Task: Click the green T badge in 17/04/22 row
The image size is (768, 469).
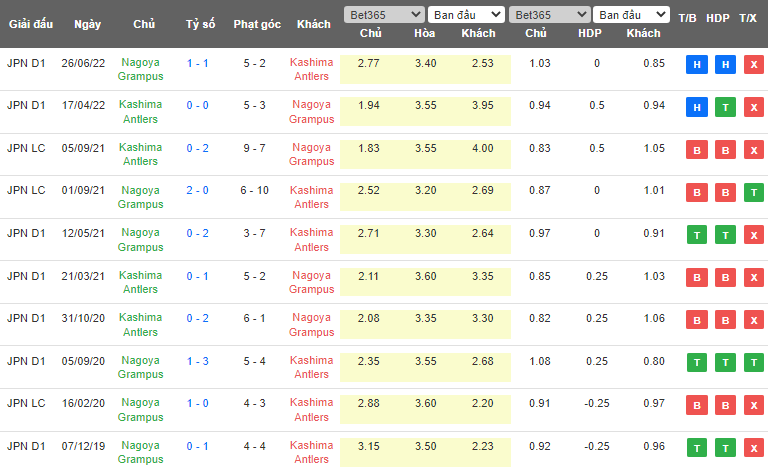Action: [x=726, y=107]
